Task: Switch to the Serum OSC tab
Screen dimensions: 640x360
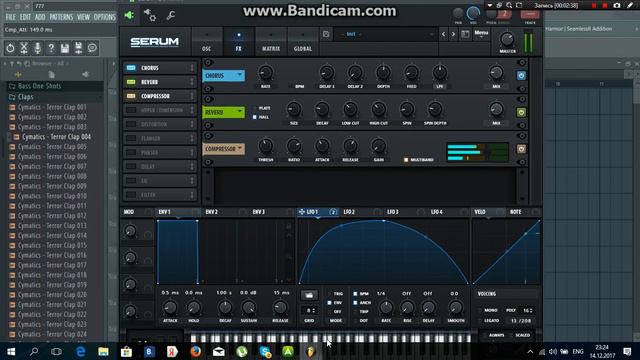Action: pos(207,42)
